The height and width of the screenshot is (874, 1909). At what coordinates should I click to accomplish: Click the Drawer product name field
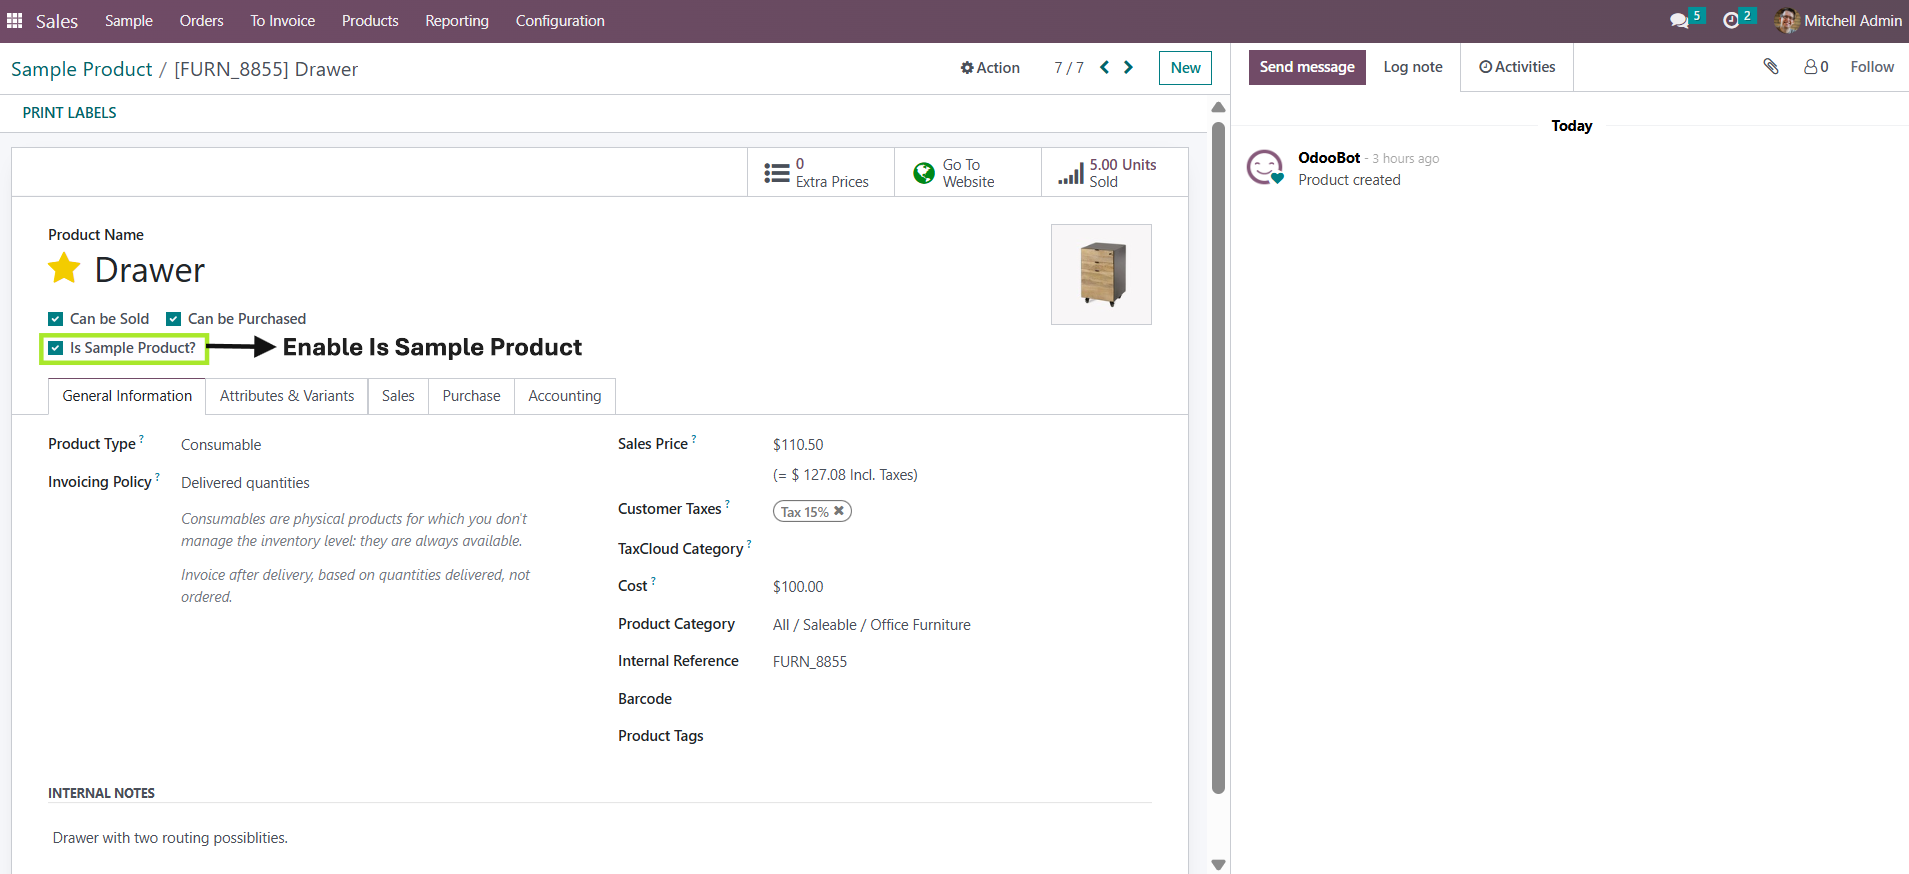150,270
